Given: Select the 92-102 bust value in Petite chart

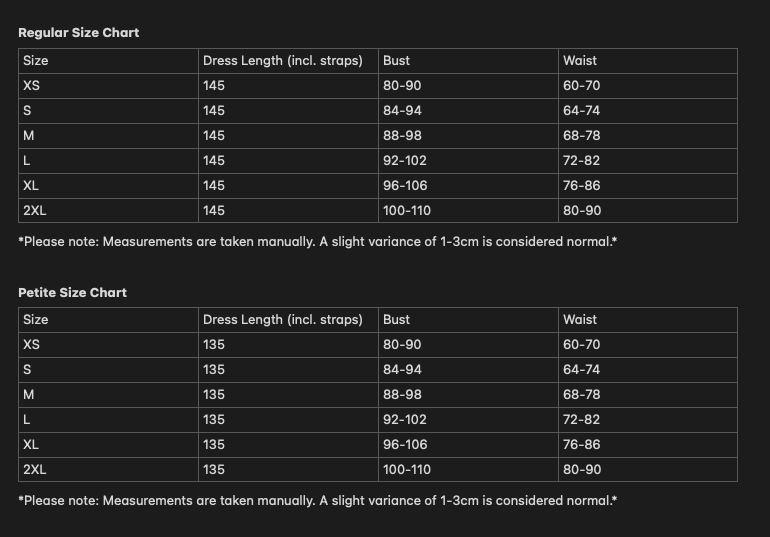Looking at the screenshot, I should [x=405, y=420].
